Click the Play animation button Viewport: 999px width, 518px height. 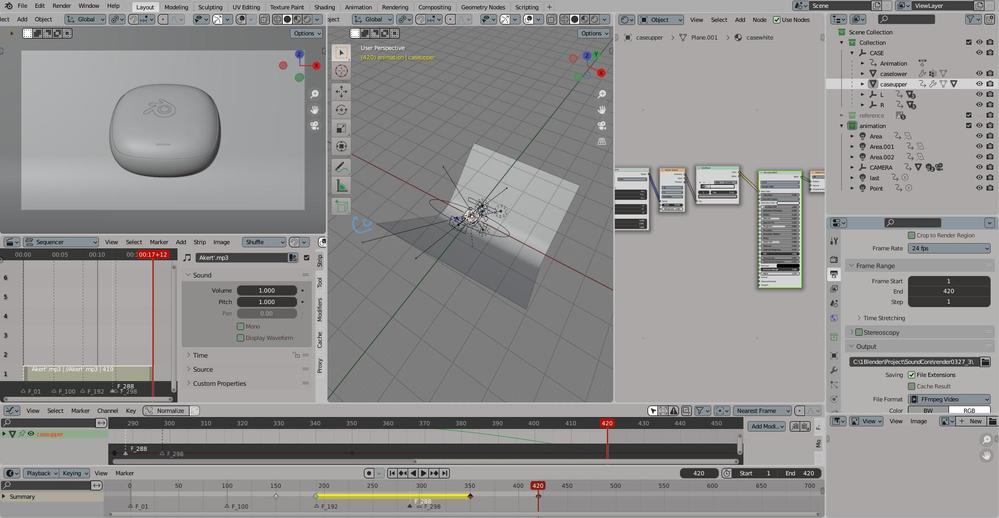424,473
